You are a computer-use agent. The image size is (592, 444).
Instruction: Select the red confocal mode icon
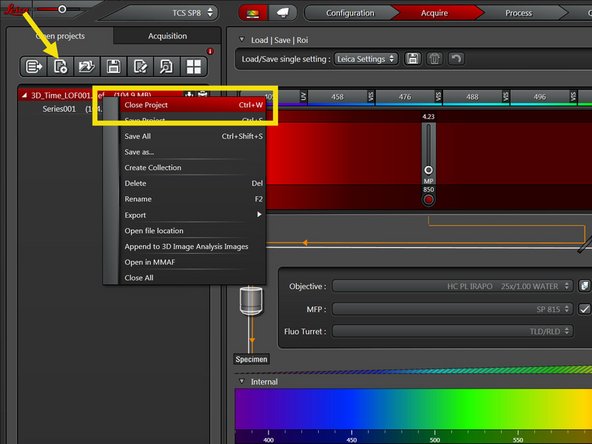click(x=253, y=13)
